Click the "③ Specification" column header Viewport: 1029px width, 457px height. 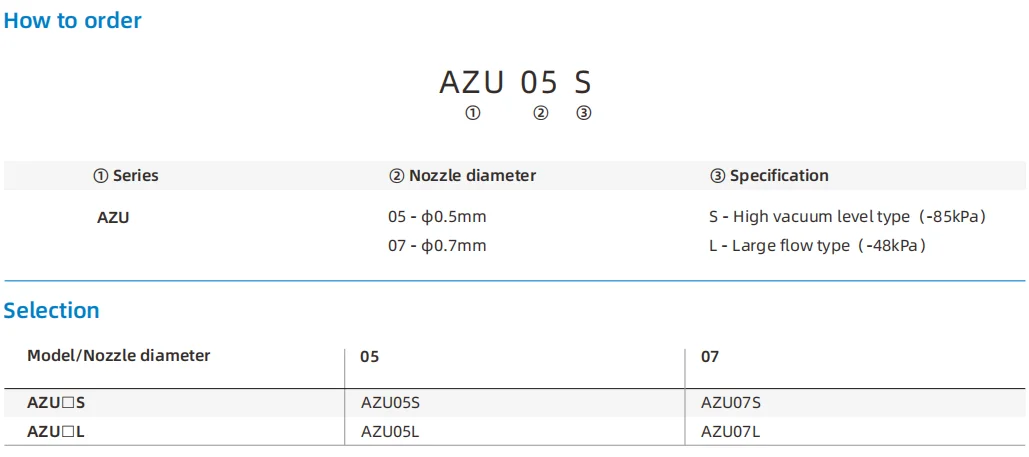pos(769,175)
